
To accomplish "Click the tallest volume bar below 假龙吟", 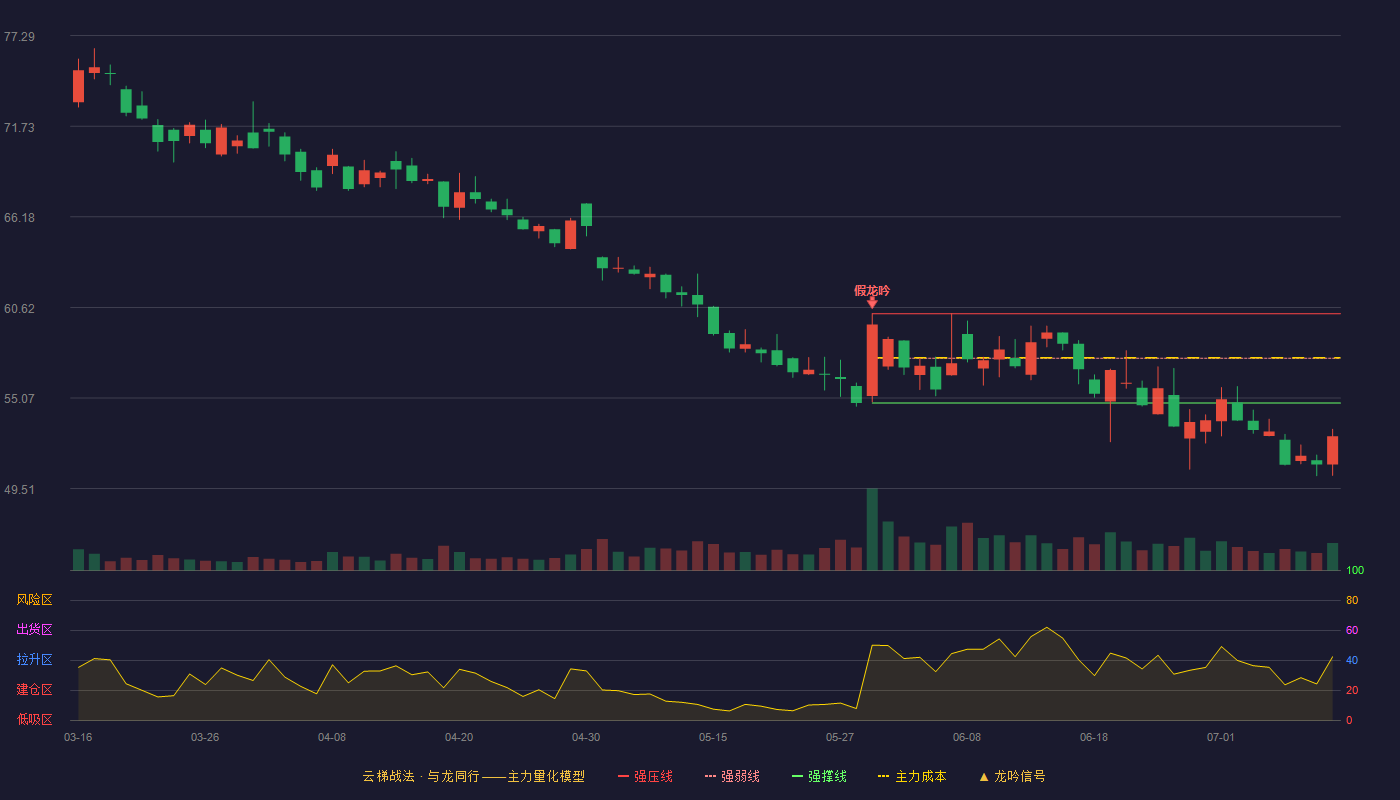I will [872, 530].
